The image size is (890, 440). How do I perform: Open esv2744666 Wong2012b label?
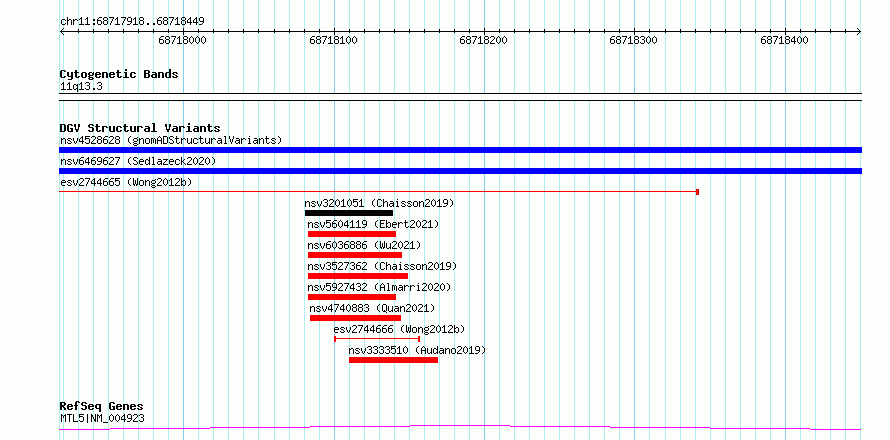pyautogui.click(x=400, y=329)
